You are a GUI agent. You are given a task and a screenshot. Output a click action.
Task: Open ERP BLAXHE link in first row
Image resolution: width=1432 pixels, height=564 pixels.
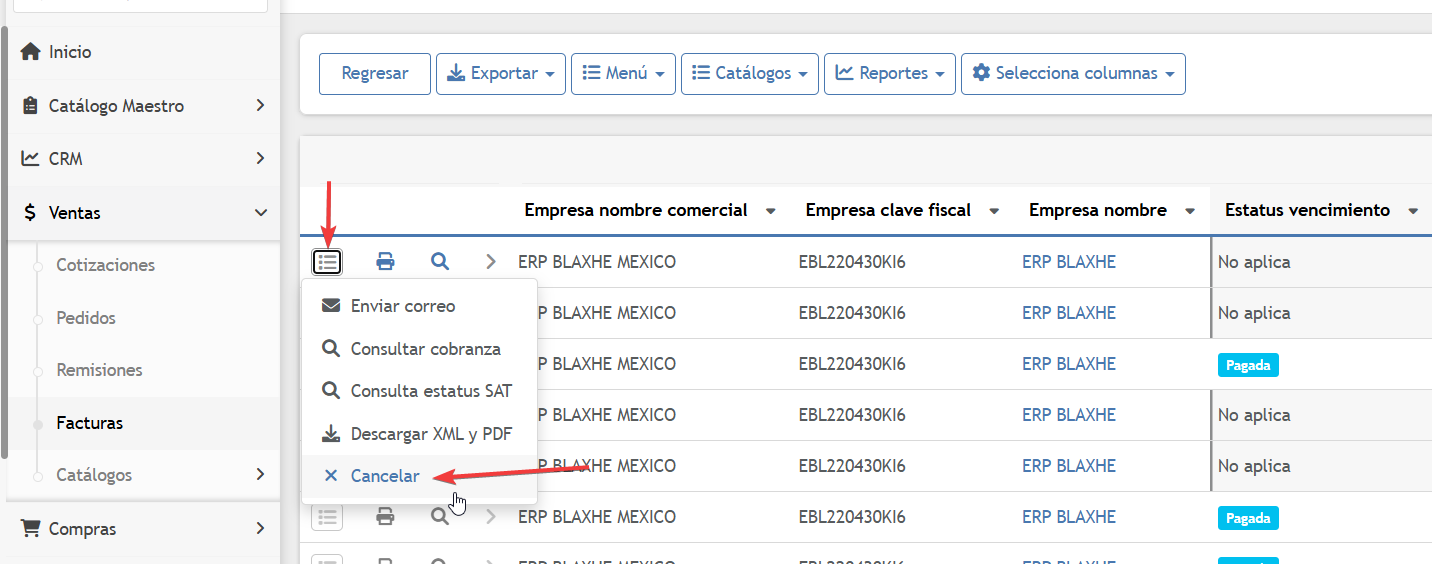(x=1069, y=262)
